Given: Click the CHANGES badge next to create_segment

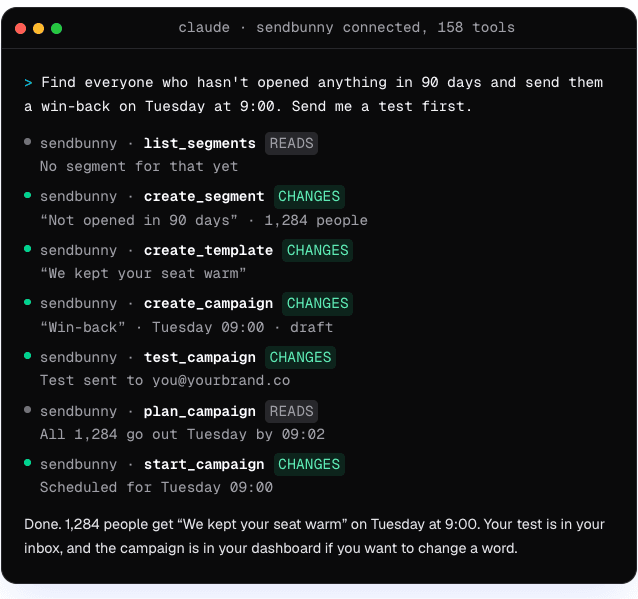Looking at the screenshot, I should [309, 197].
